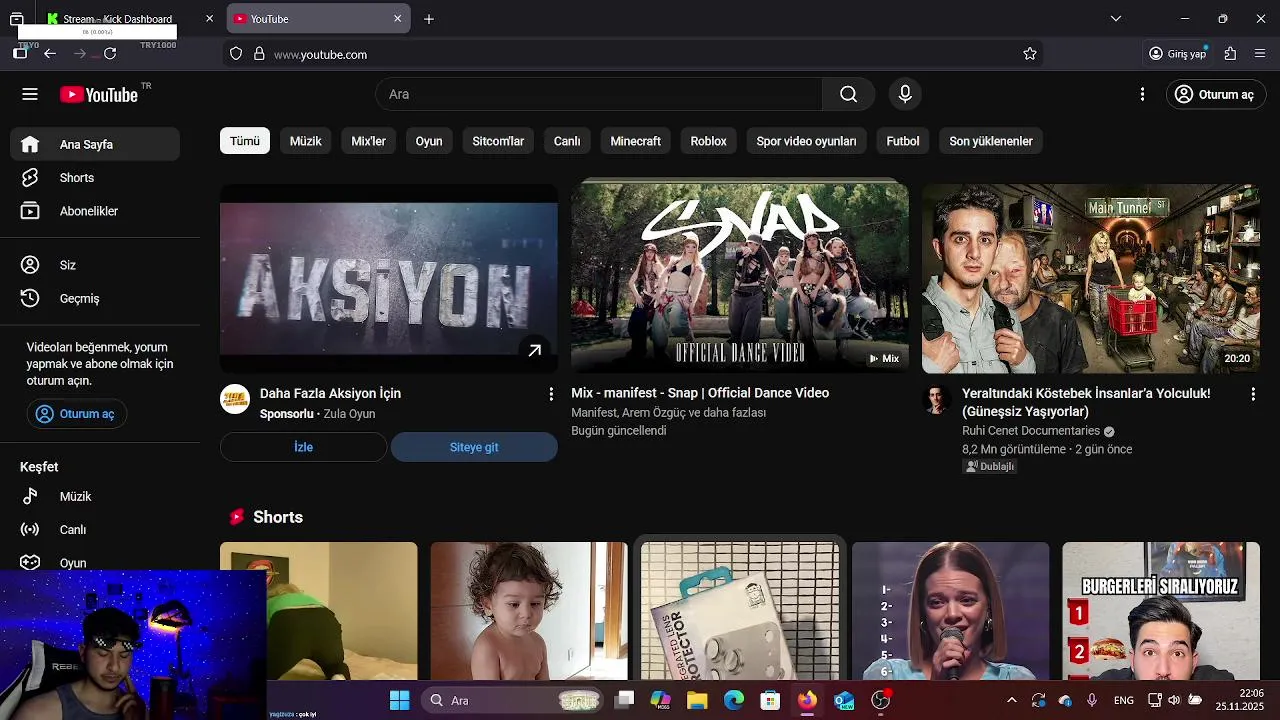Select the Roblox filter chip
Image resolution: width=1280 pixels, height=720 pixels.
tap(708, 141)
